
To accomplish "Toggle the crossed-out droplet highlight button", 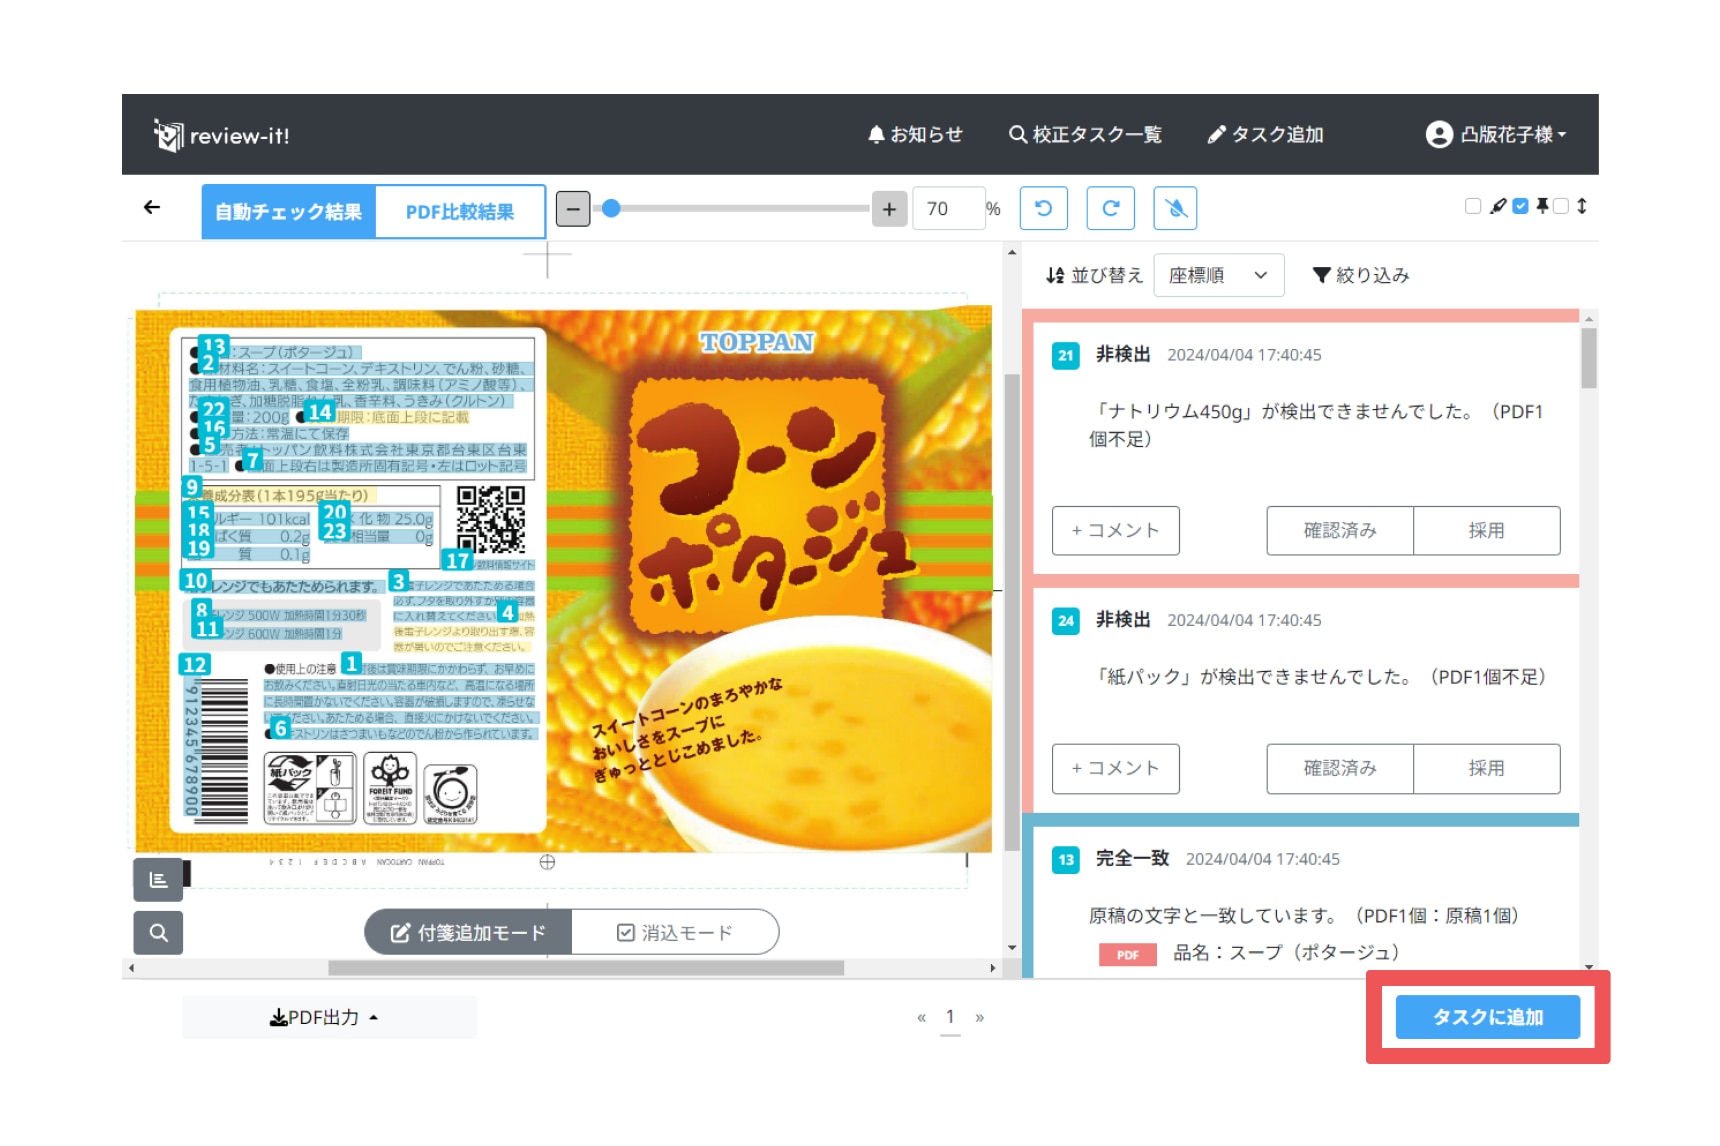I will 1176,208.
